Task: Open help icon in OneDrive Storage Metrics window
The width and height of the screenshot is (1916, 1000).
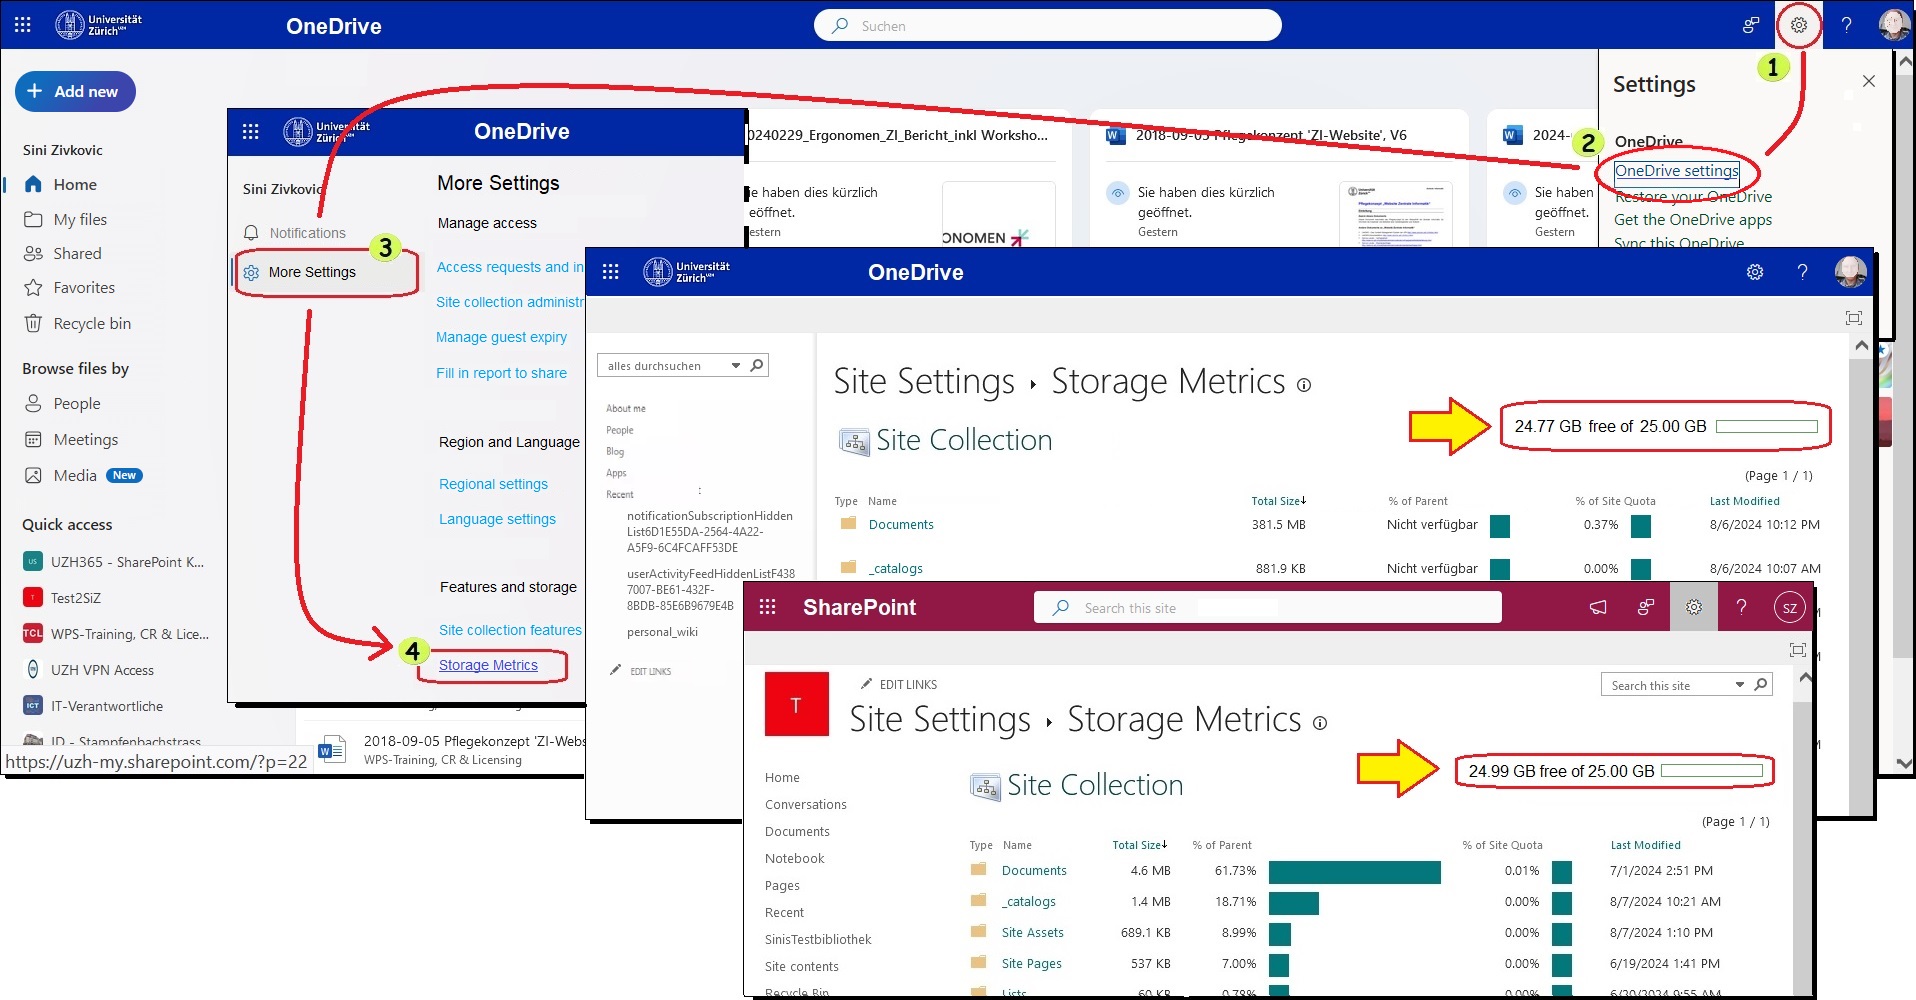Action: click(x=1802, y=272)
